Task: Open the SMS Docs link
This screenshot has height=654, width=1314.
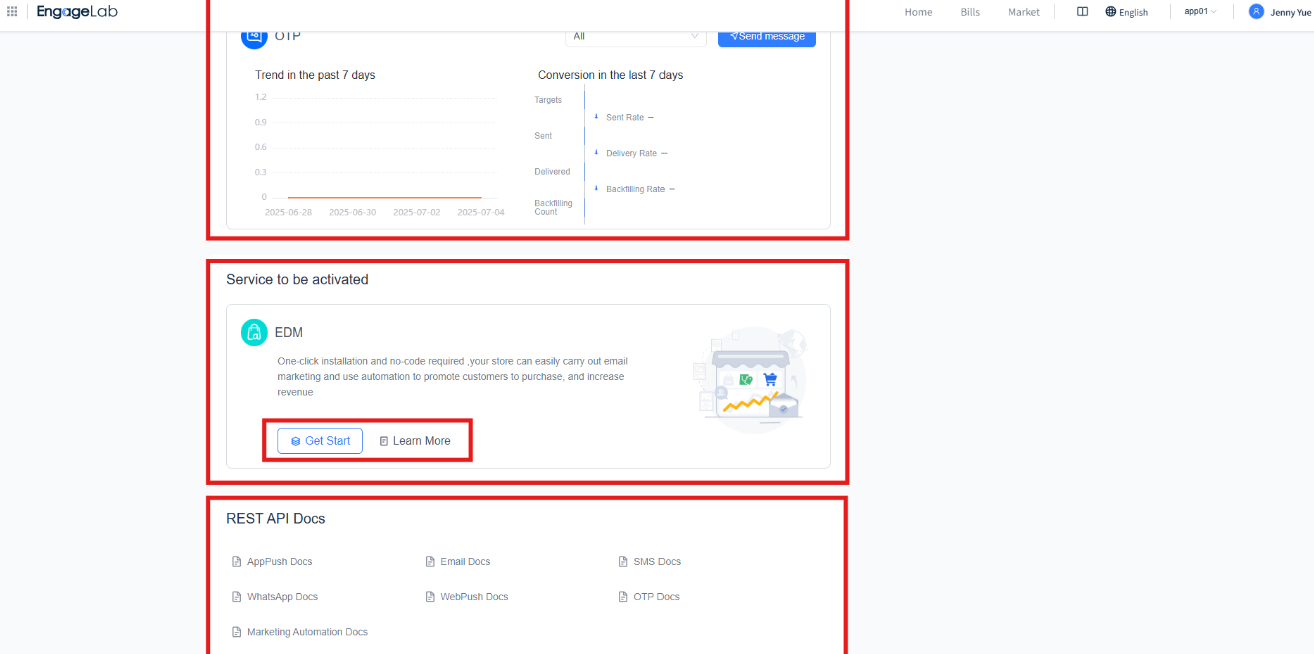Action: (657, 562)
